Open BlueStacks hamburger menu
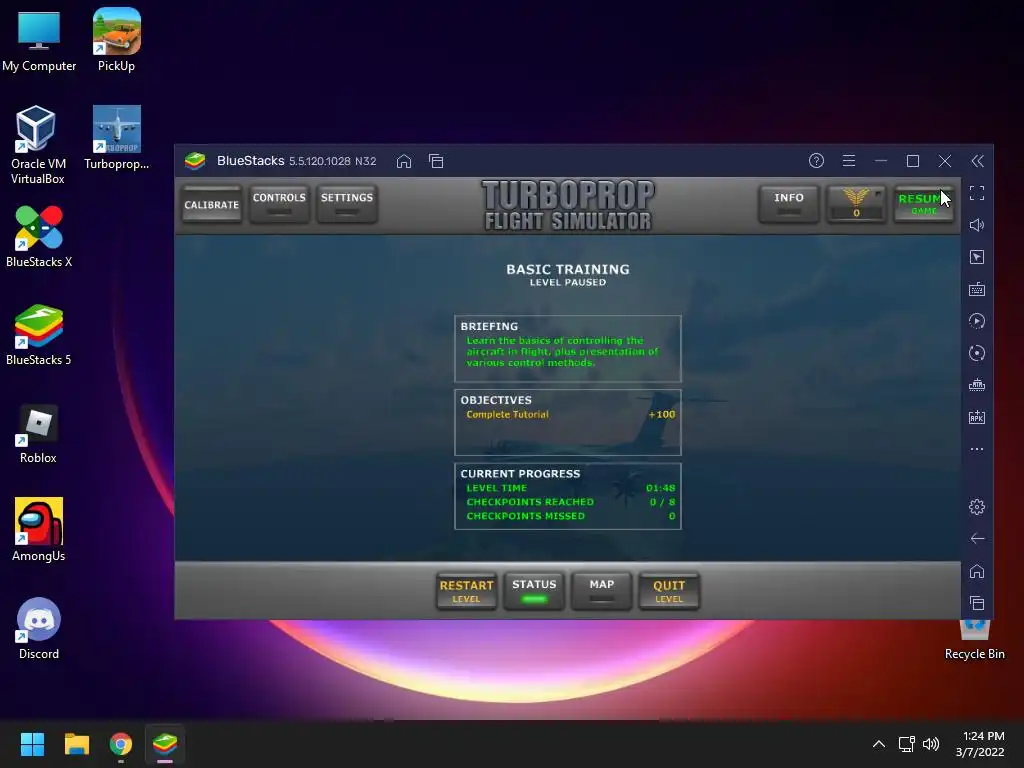1024x768 pixels. click(x=848, y=161)
